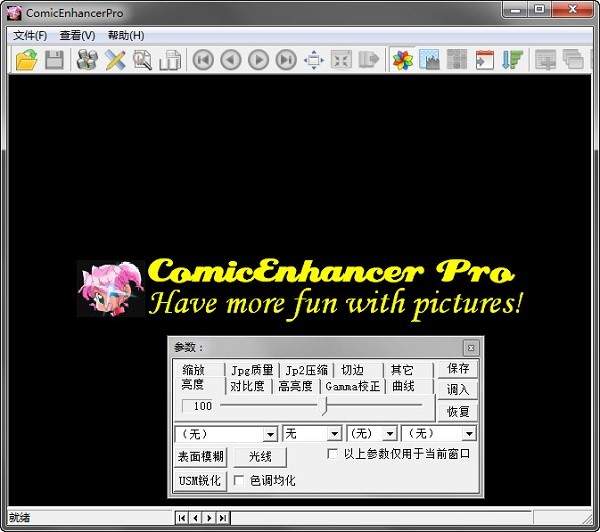Image resolution: width=600 pixels, height=532 pixels.
Task: Open the 帮助(H) menu
Action: [126, 36]
